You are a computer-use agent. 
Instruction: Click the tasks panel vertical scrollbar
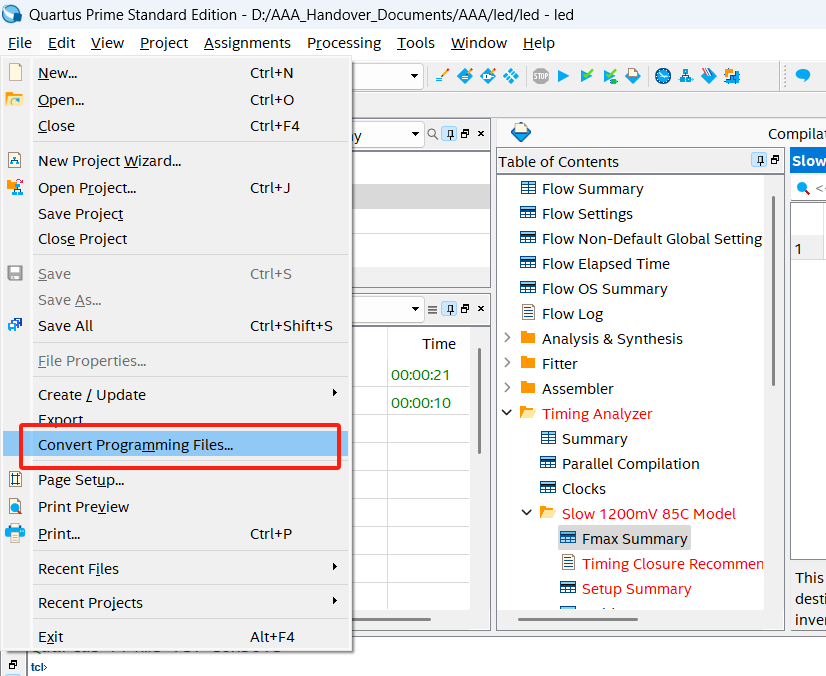click(479, 401)
